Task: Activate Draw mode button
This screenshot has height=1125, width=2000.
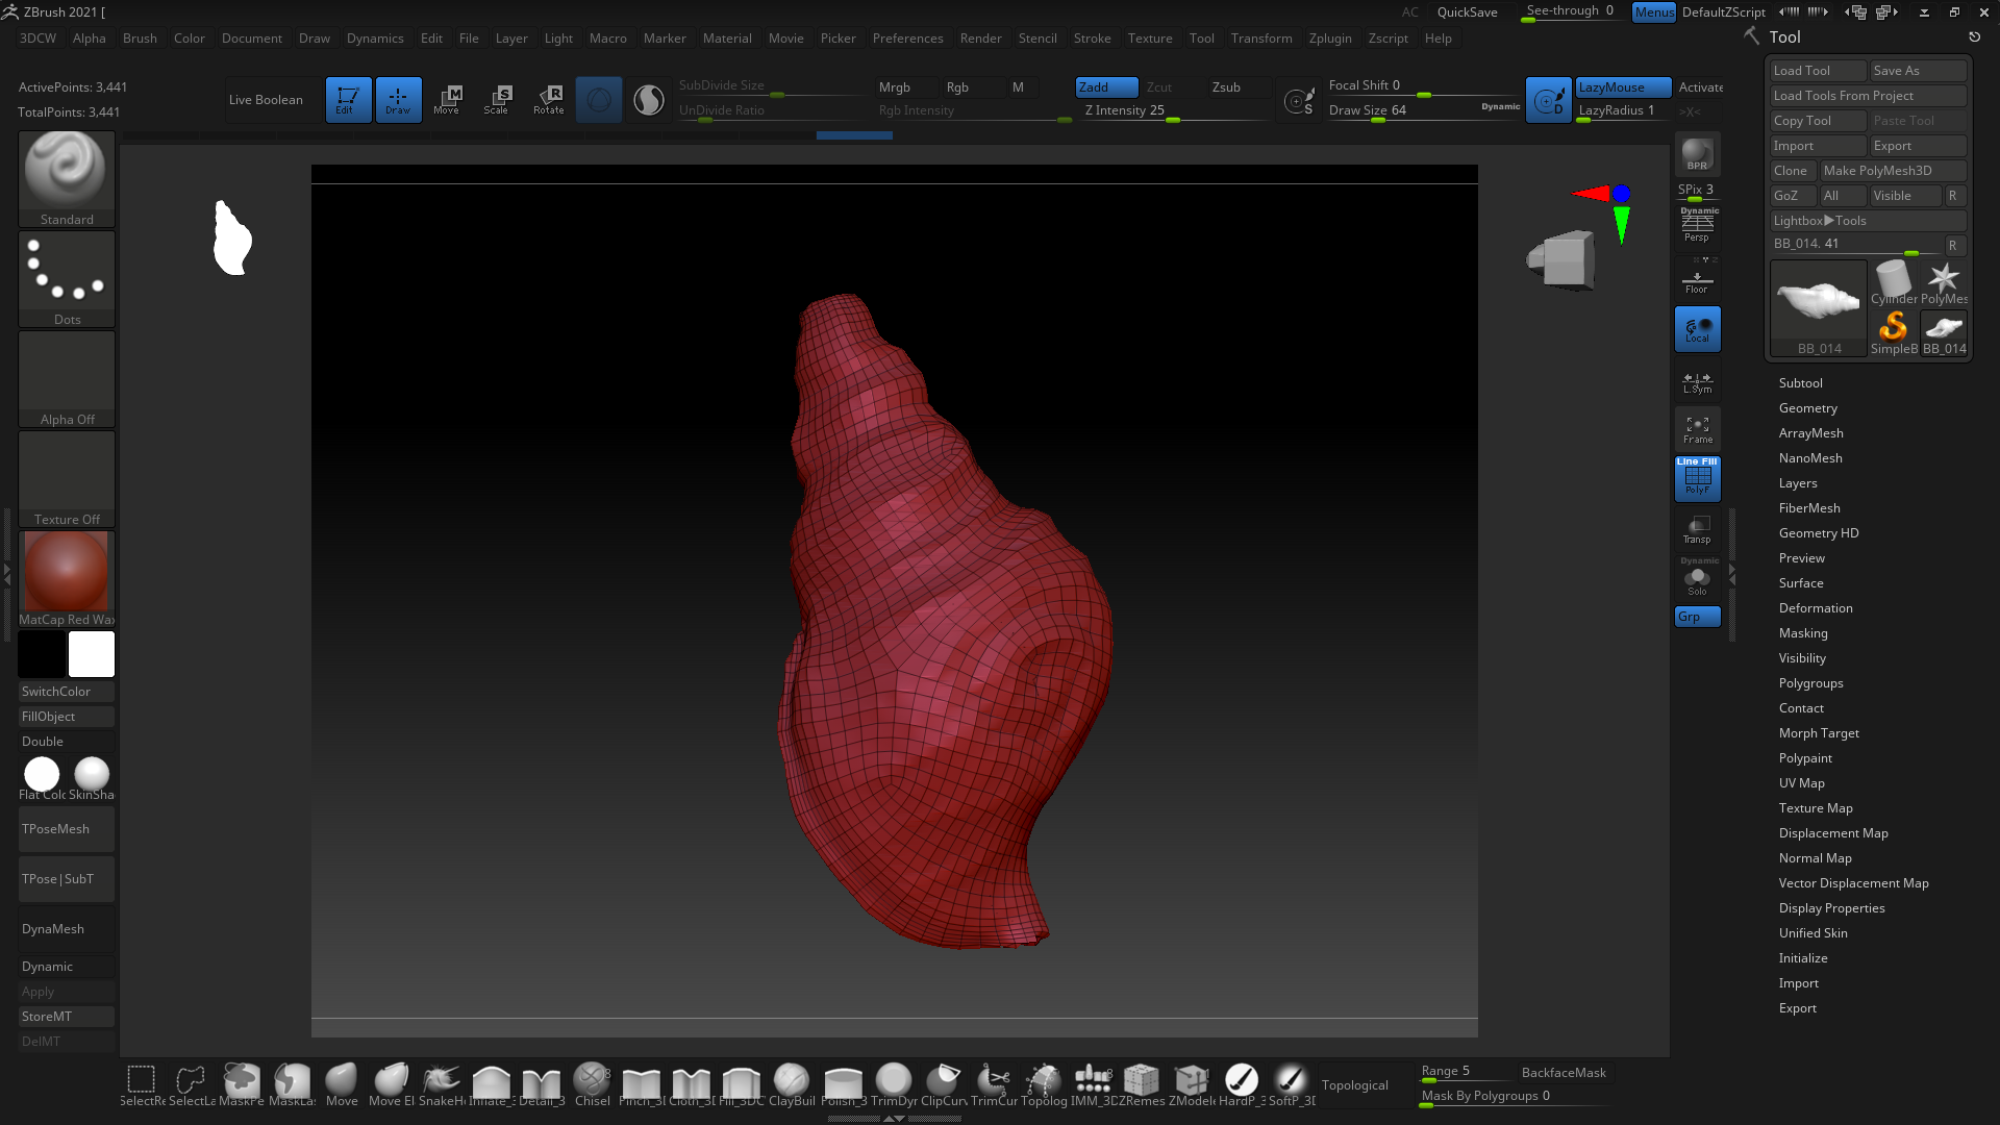Action: 398,99
